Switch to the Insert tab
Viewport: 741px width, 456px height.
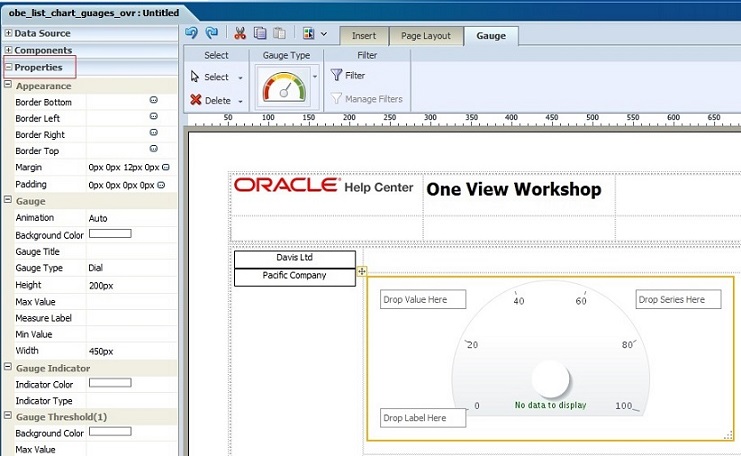[x=363, y=36]
